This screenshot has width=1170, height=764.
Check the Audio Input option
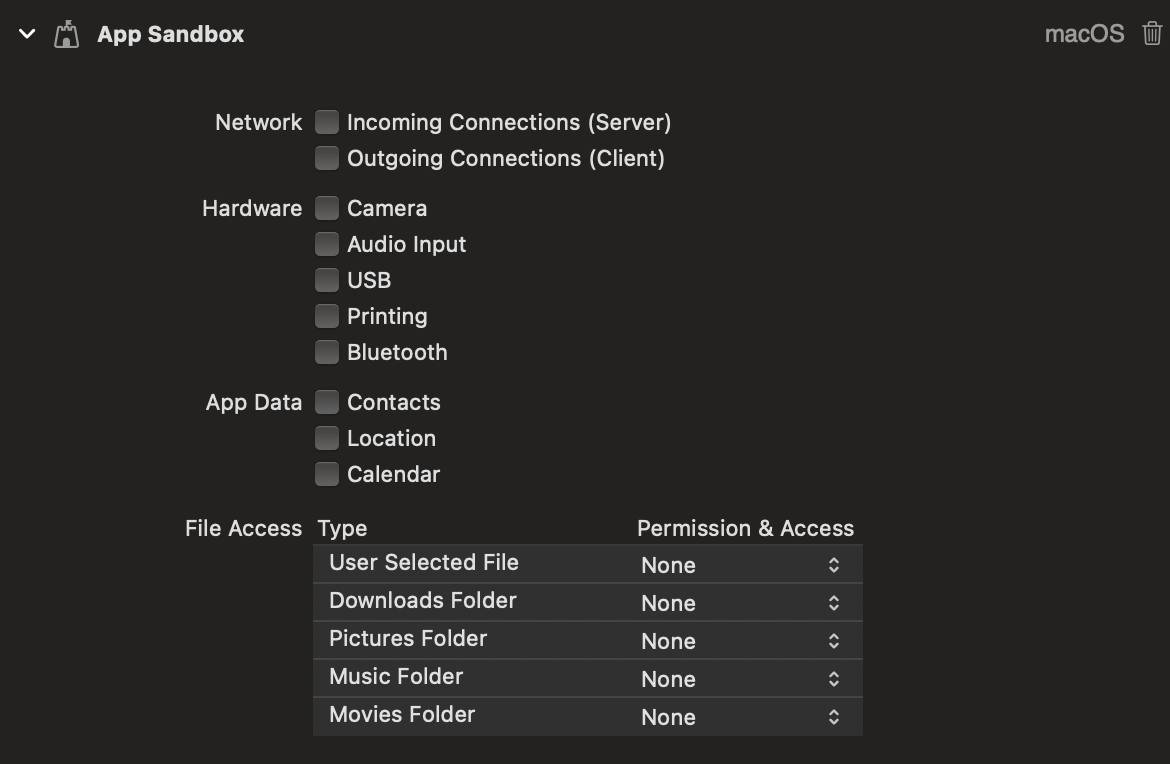pos(327,243)
